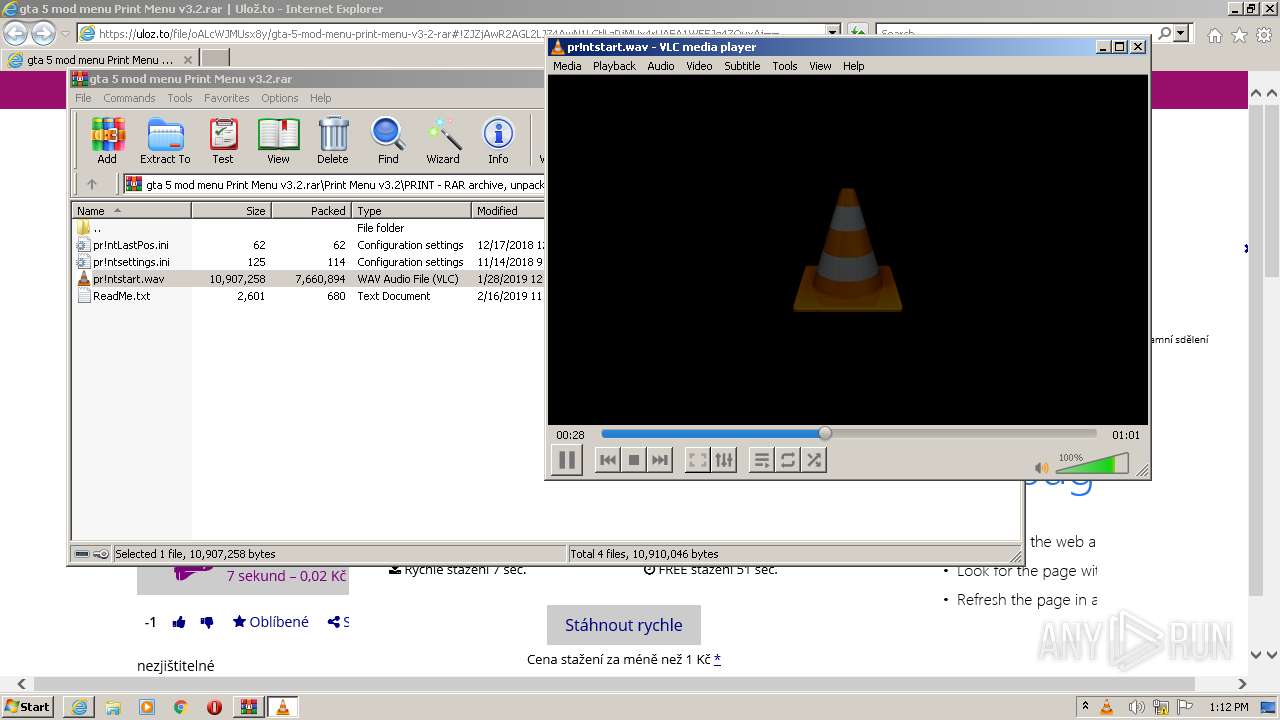
Task: Open the VLC Audio menu
Action: 660,66
